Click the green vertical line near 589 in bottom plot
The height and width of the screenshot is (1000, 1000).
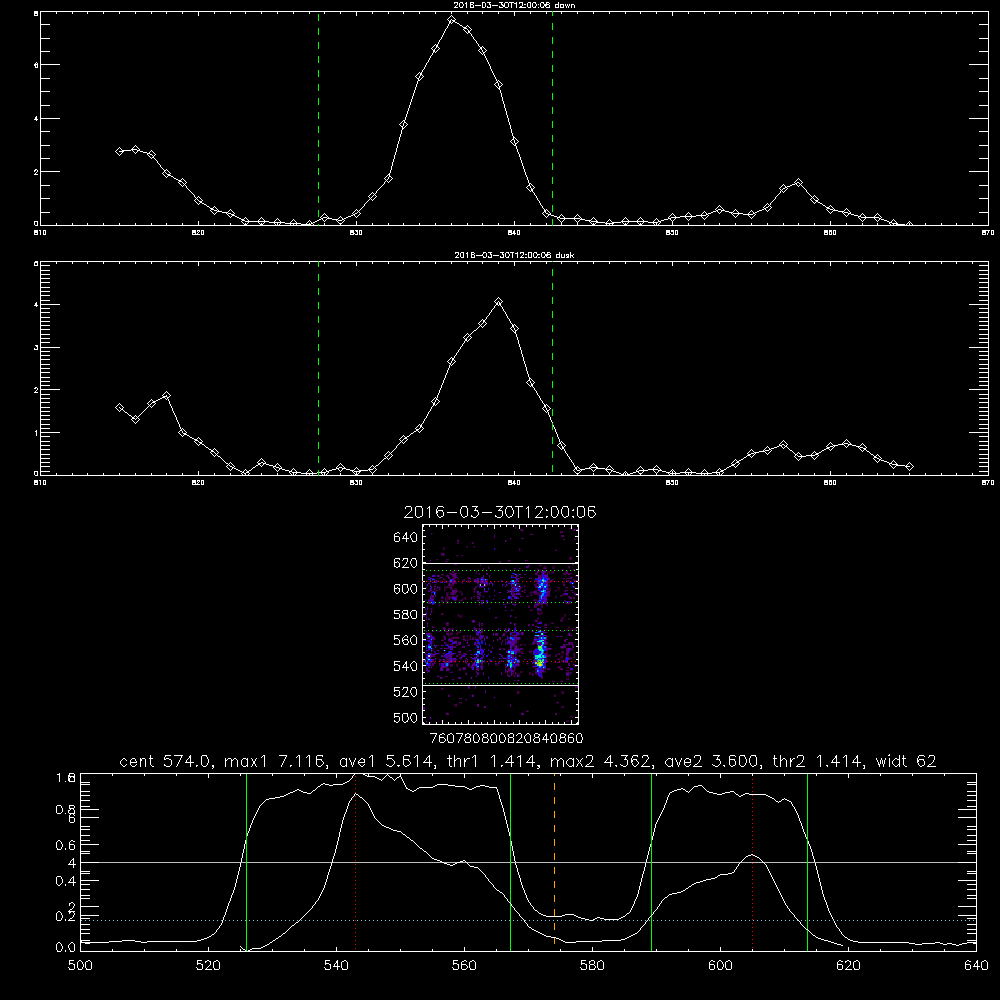click(x=651, y=862)
